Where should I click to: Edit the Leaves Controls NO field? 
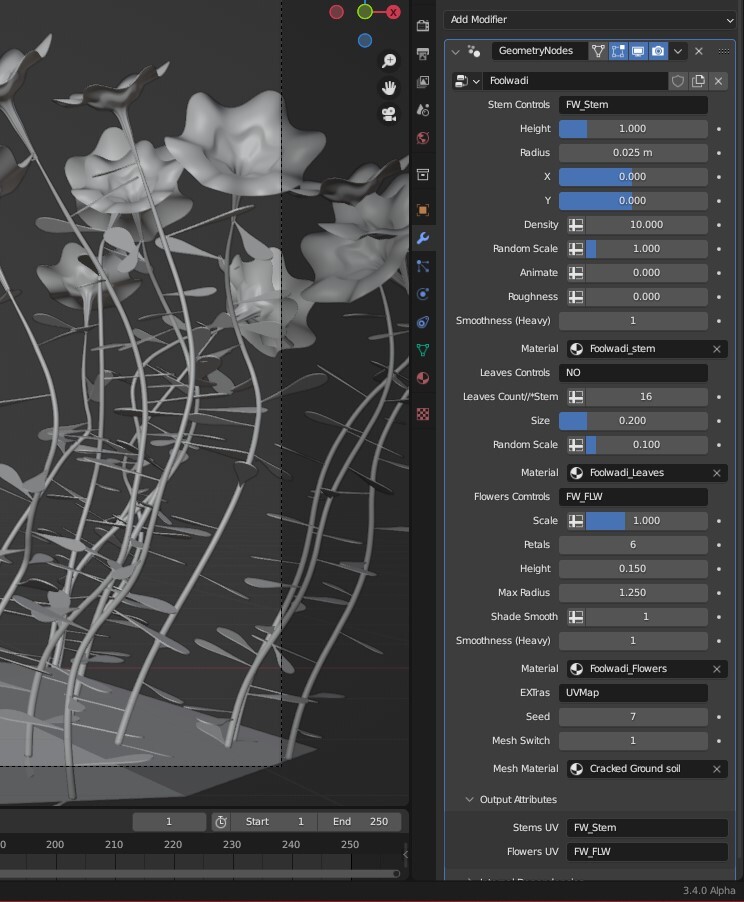[x=633, y=373]
